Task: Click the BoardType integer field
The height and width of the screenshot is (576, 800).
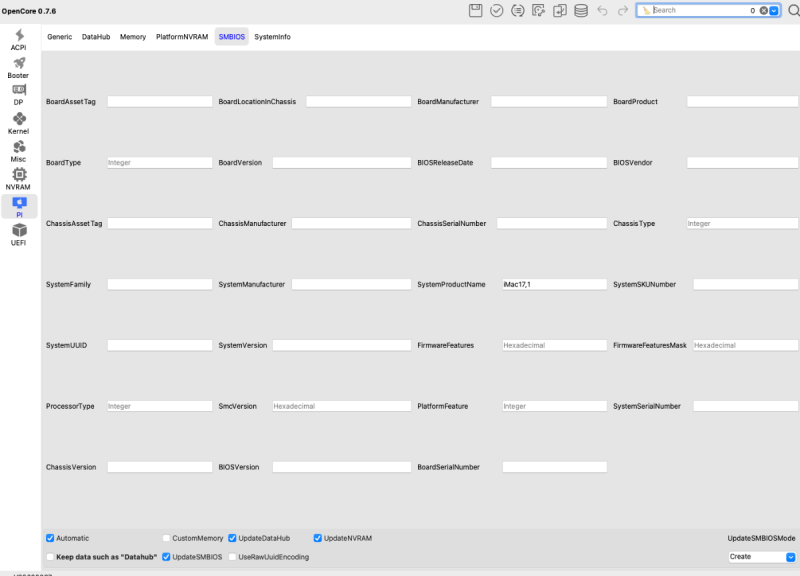Action: (160, 163)
